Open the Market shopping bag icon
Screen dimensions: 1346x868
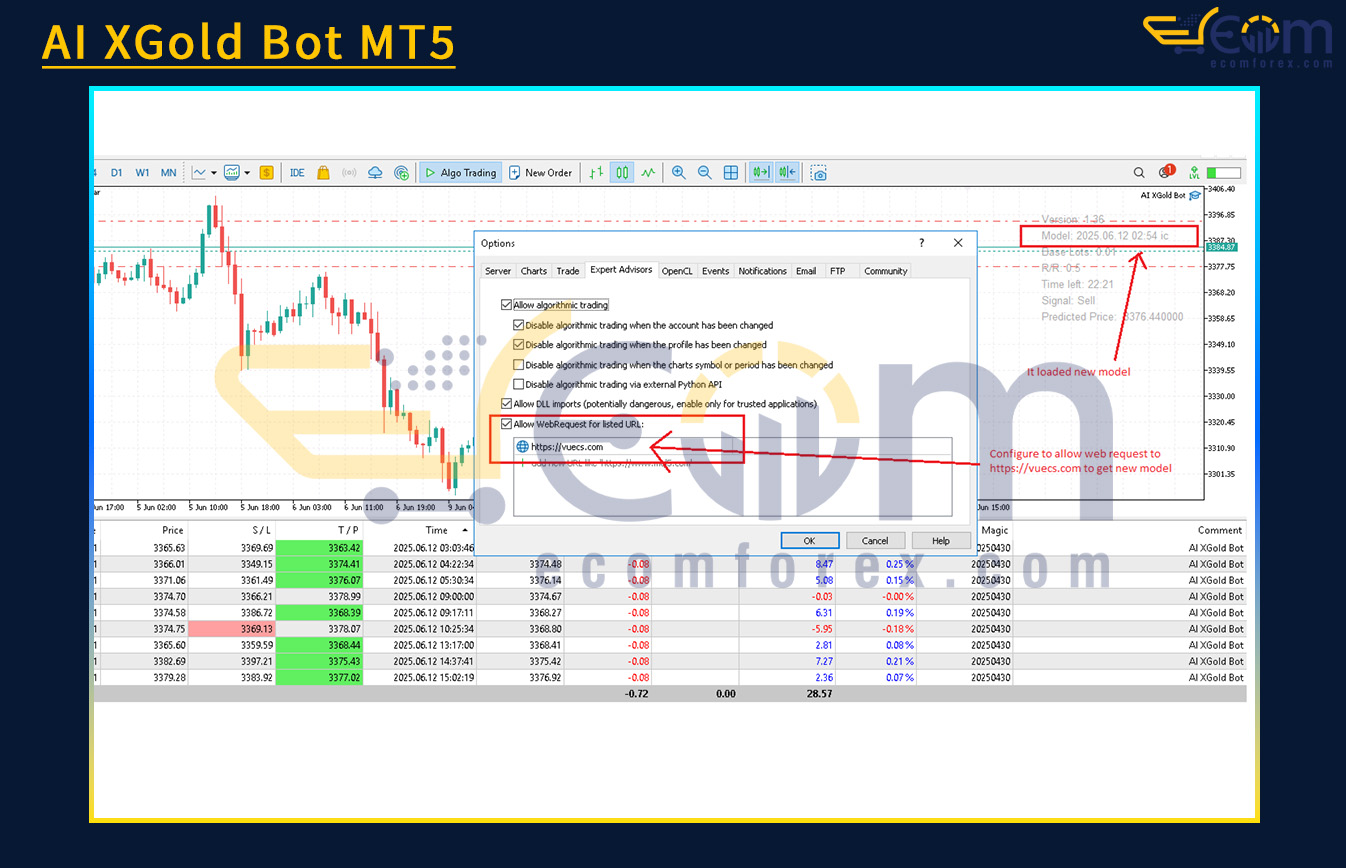(x=323, y=172)
